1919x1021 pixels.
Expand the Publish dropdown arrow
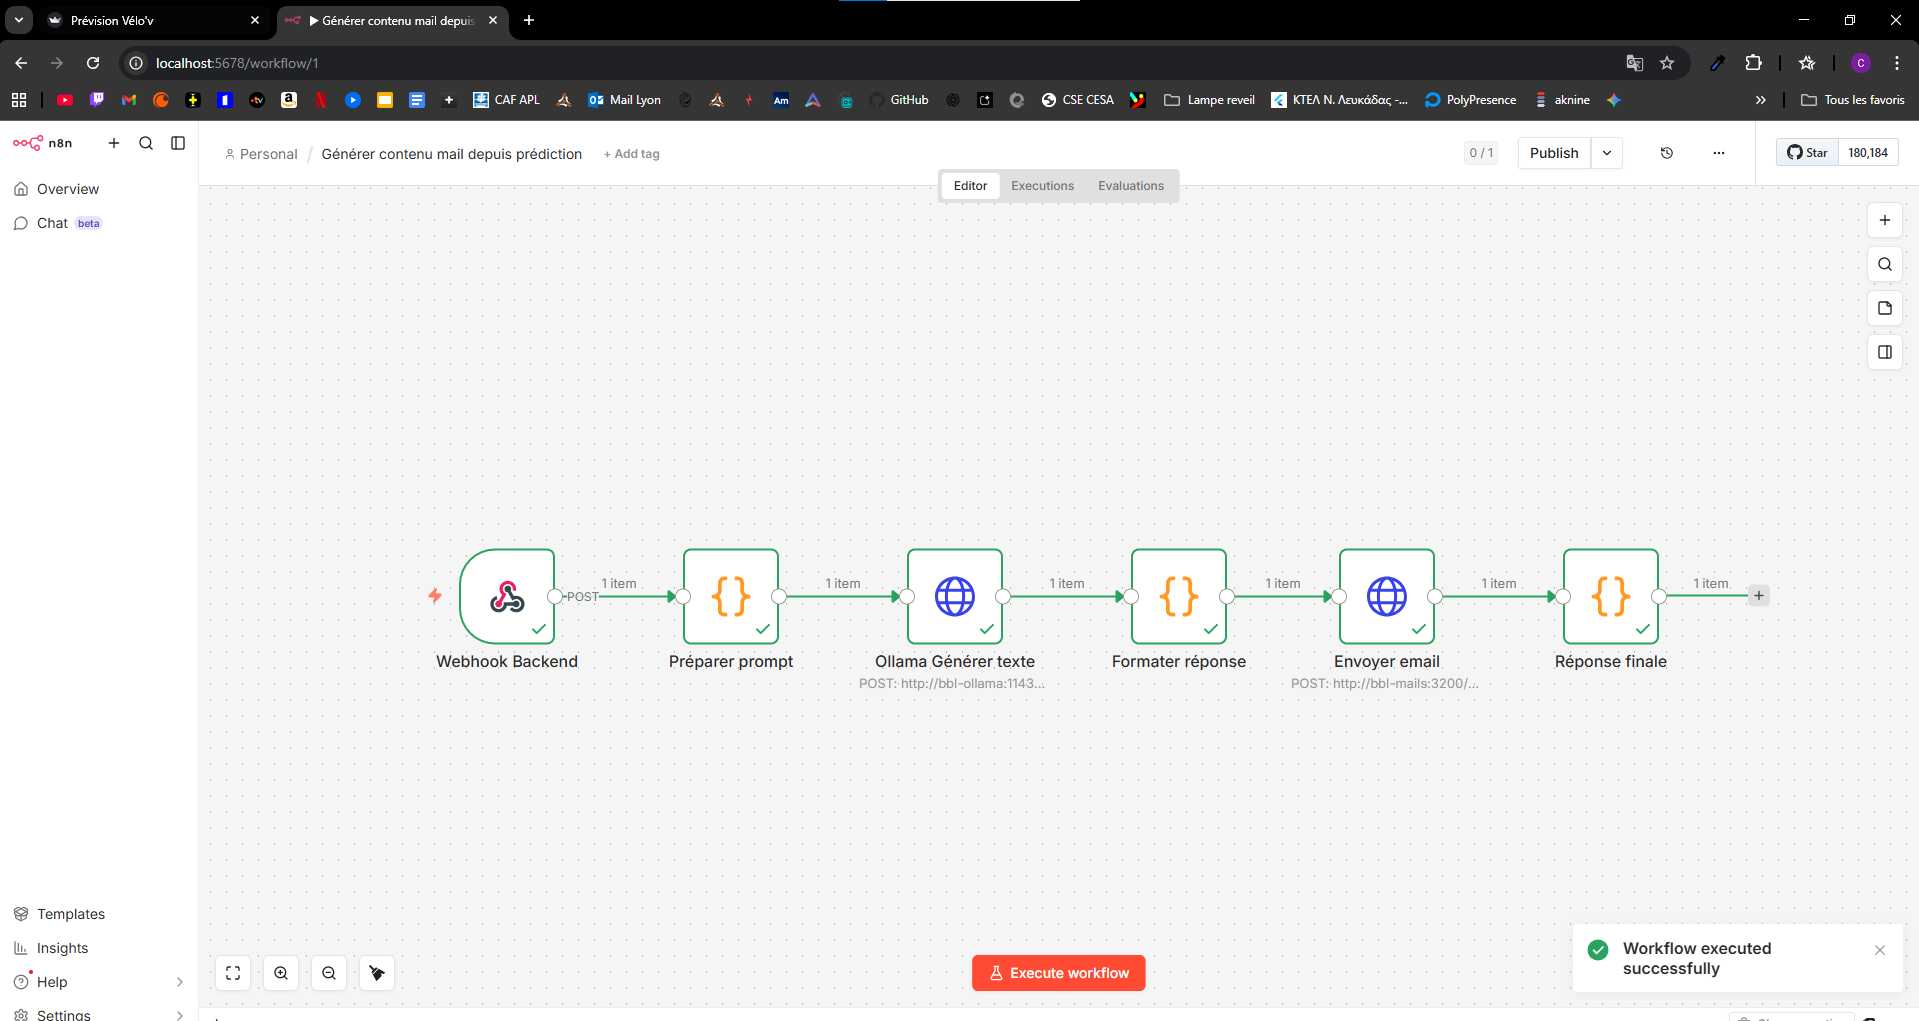(1606, 153)
